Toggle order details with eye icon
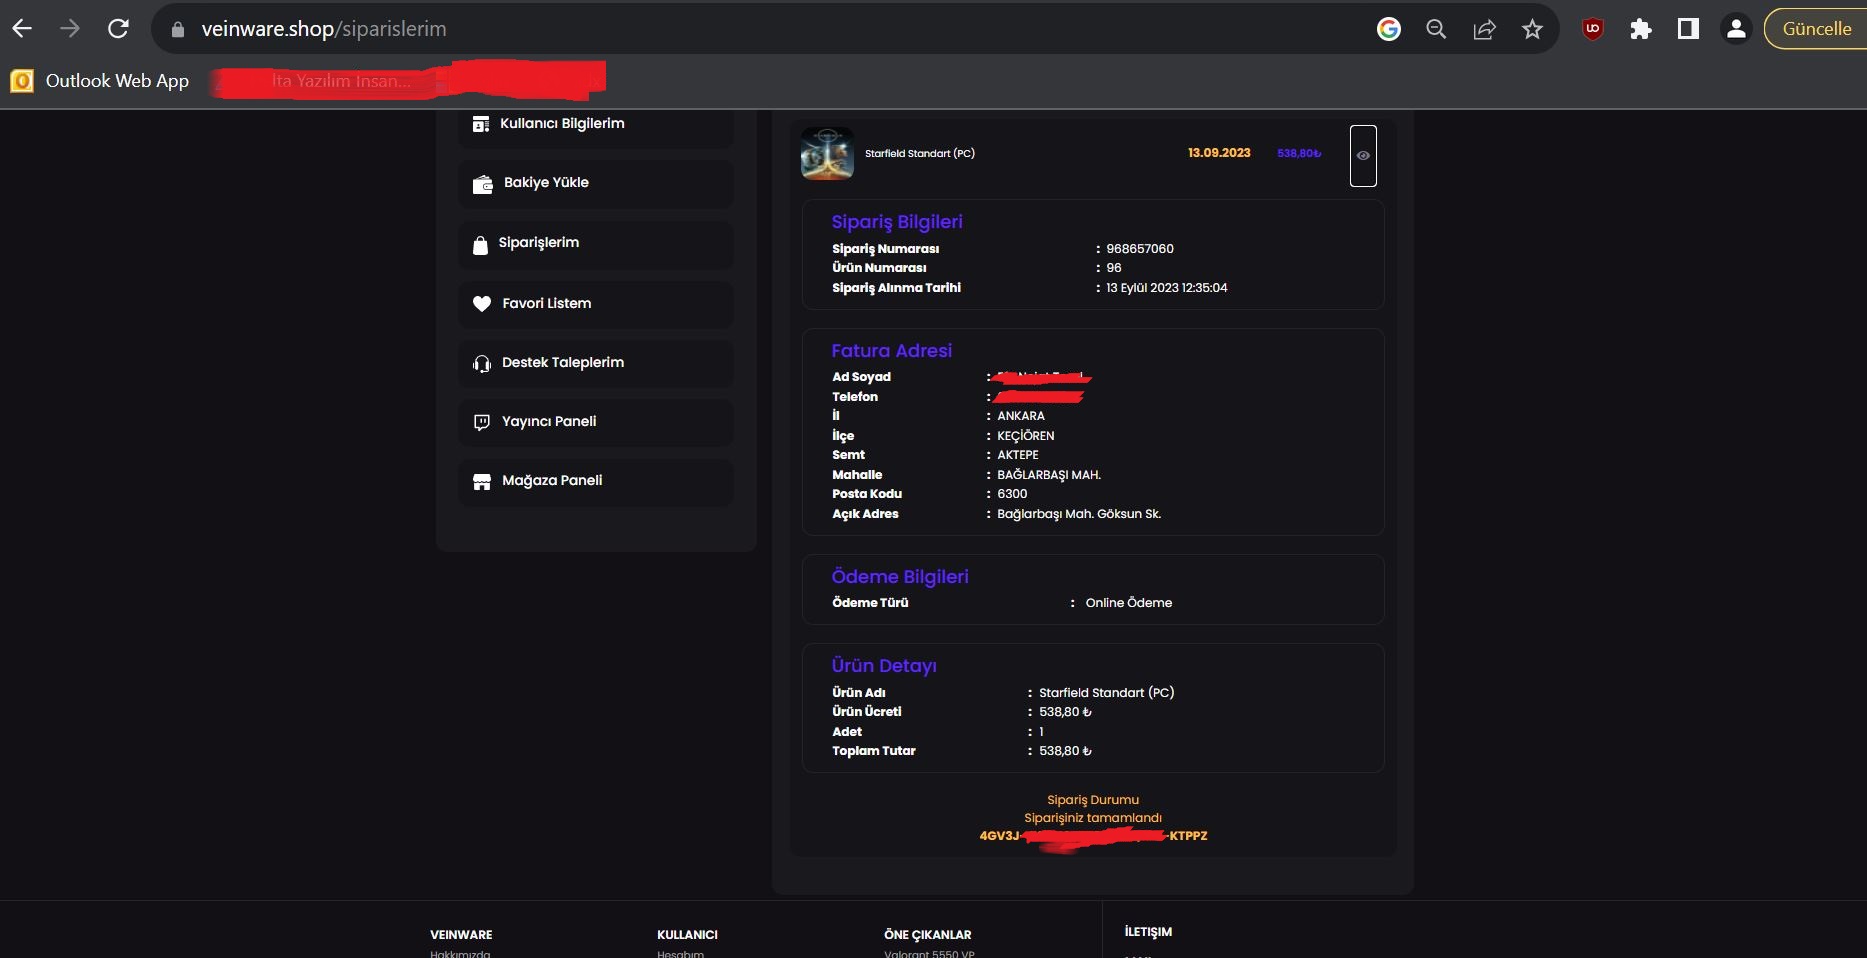 pyautogui.click(x=1363, y=155)
